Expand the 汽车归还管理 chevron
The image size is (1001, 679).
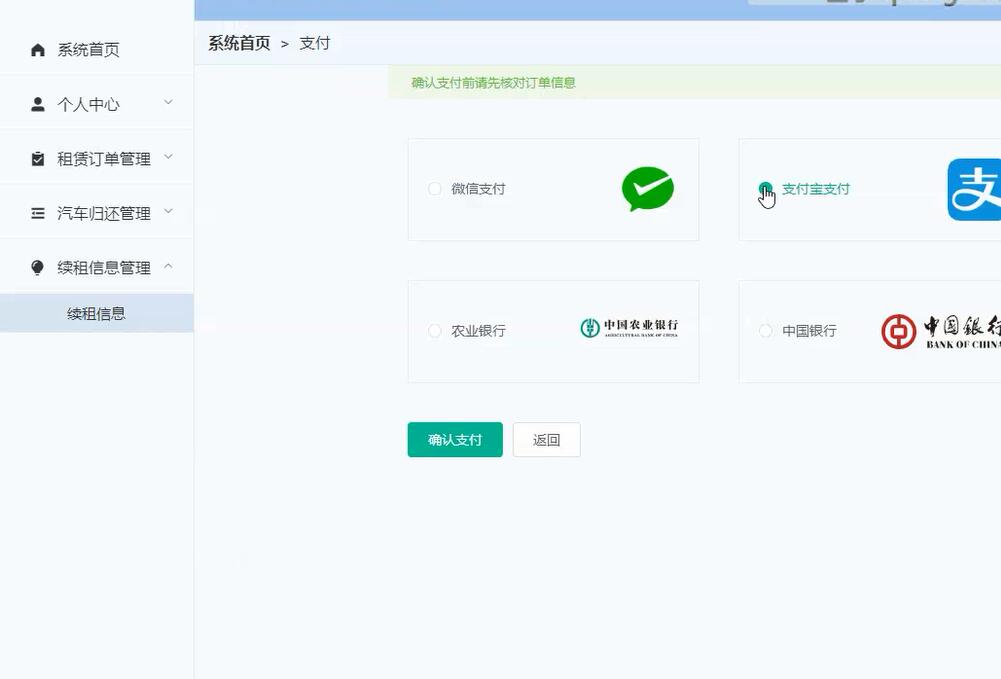[168, 211]
